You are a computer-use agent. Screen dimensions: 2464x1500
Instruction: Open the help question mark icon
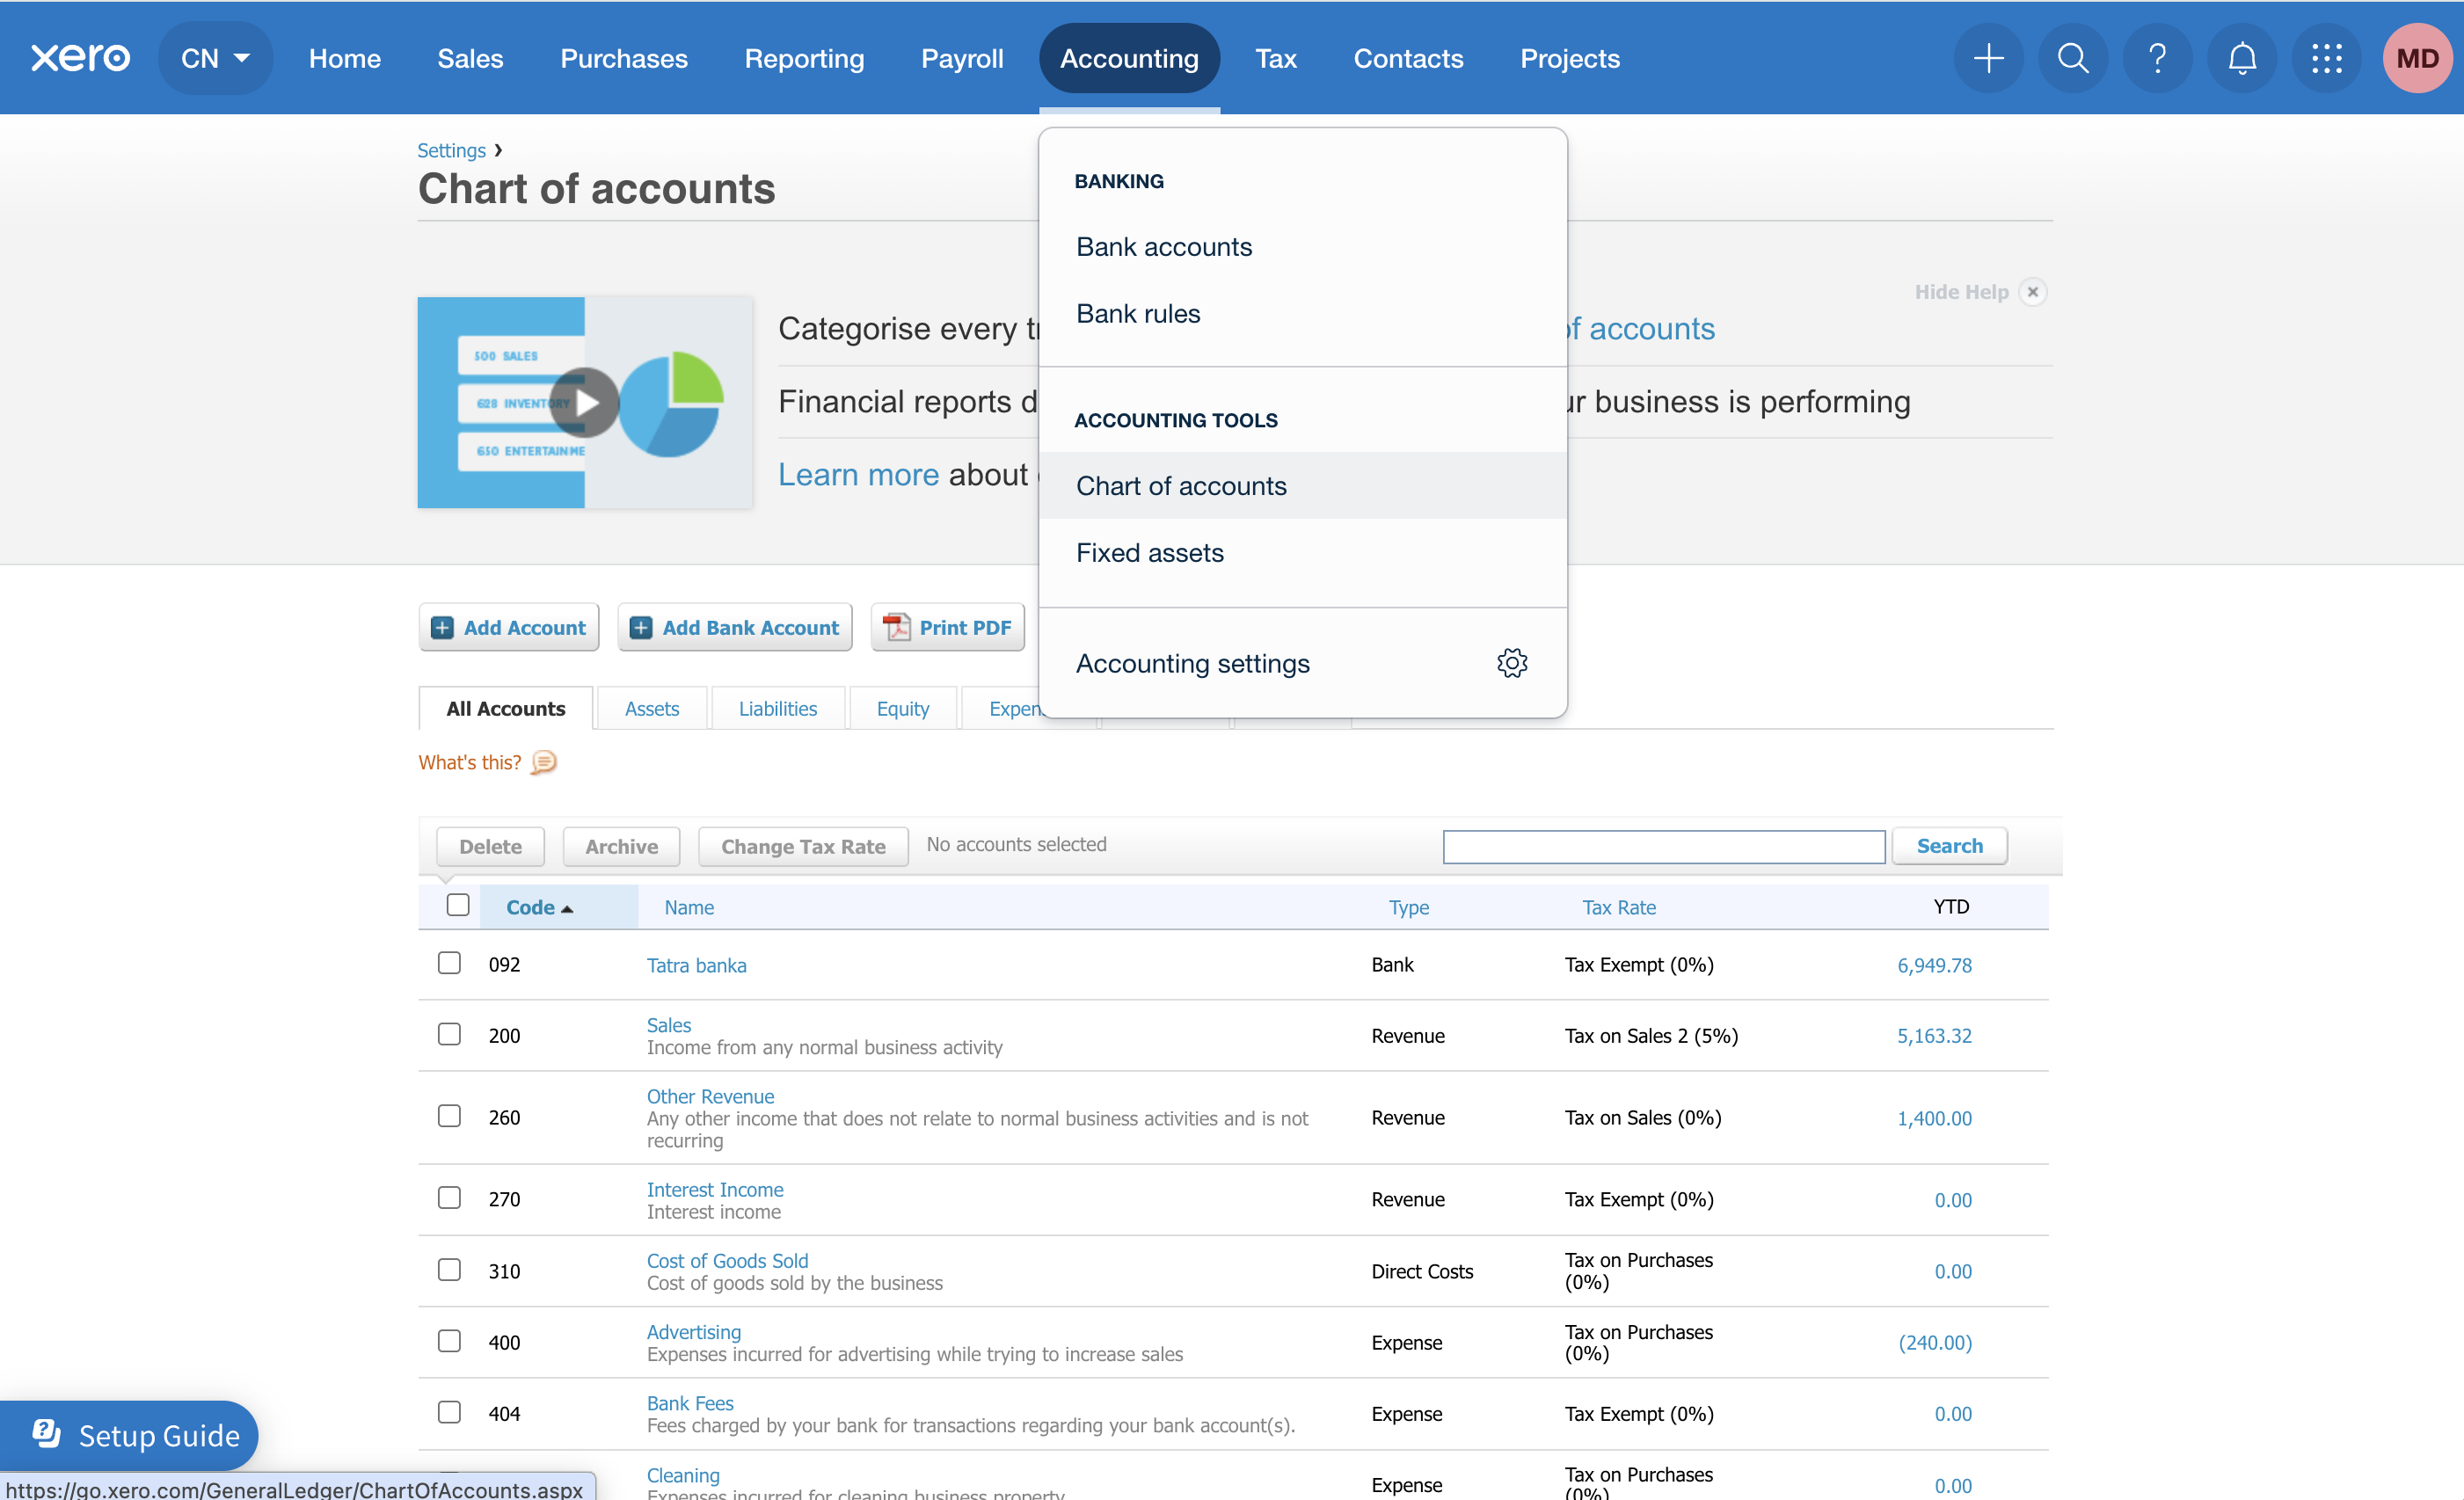tap(2157, 58)
